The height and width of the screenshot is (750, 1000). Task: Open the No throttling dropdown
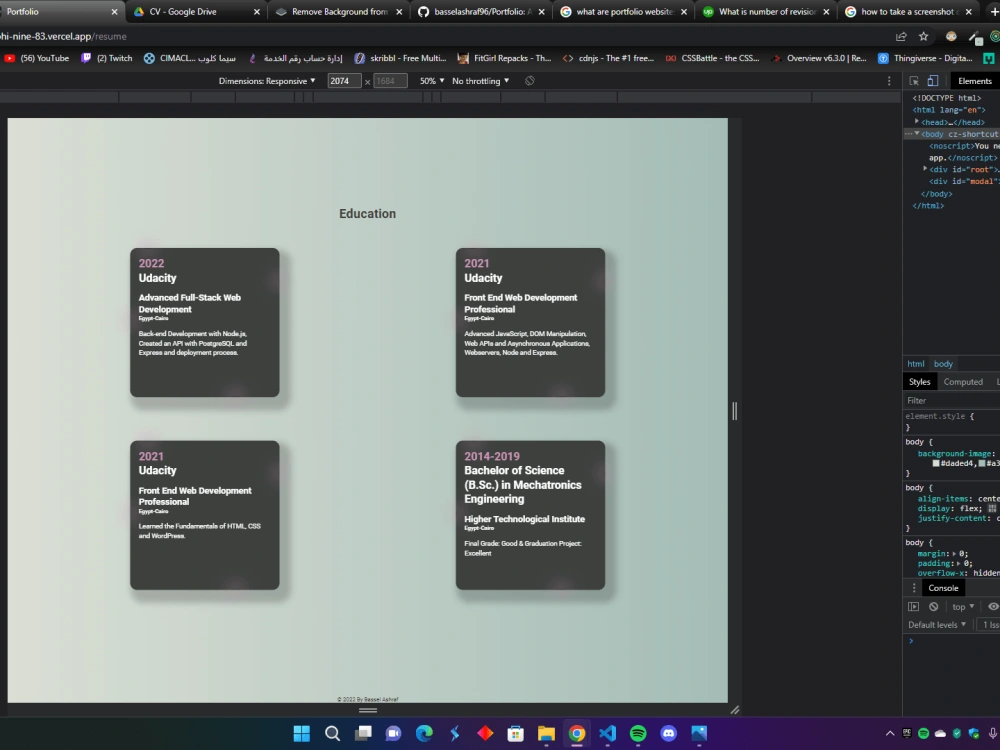coord(481,81)
